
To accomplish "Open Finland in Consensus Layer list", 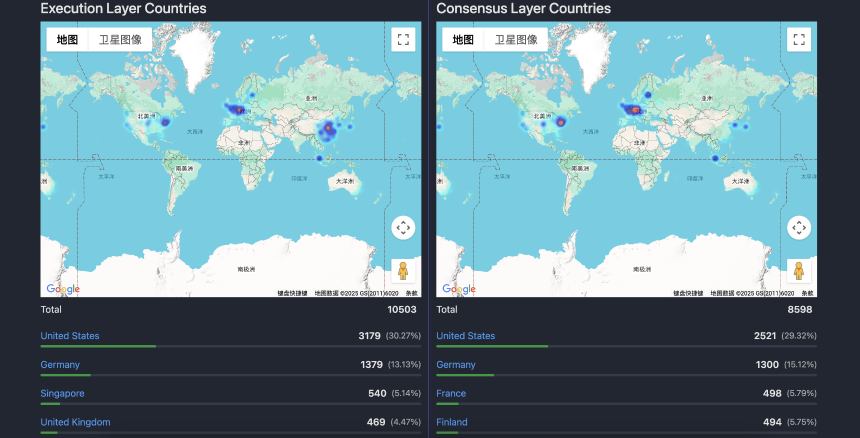I will pyautogui.click(x=453, y=422).
